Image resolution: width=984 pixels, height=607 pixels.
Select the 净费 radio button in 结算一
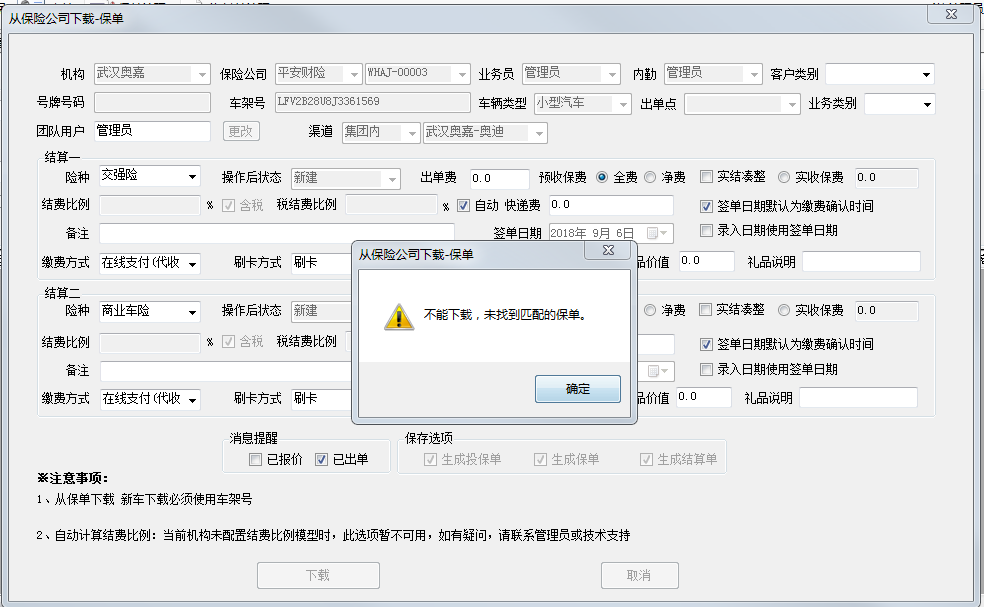(x=650, y=177)
